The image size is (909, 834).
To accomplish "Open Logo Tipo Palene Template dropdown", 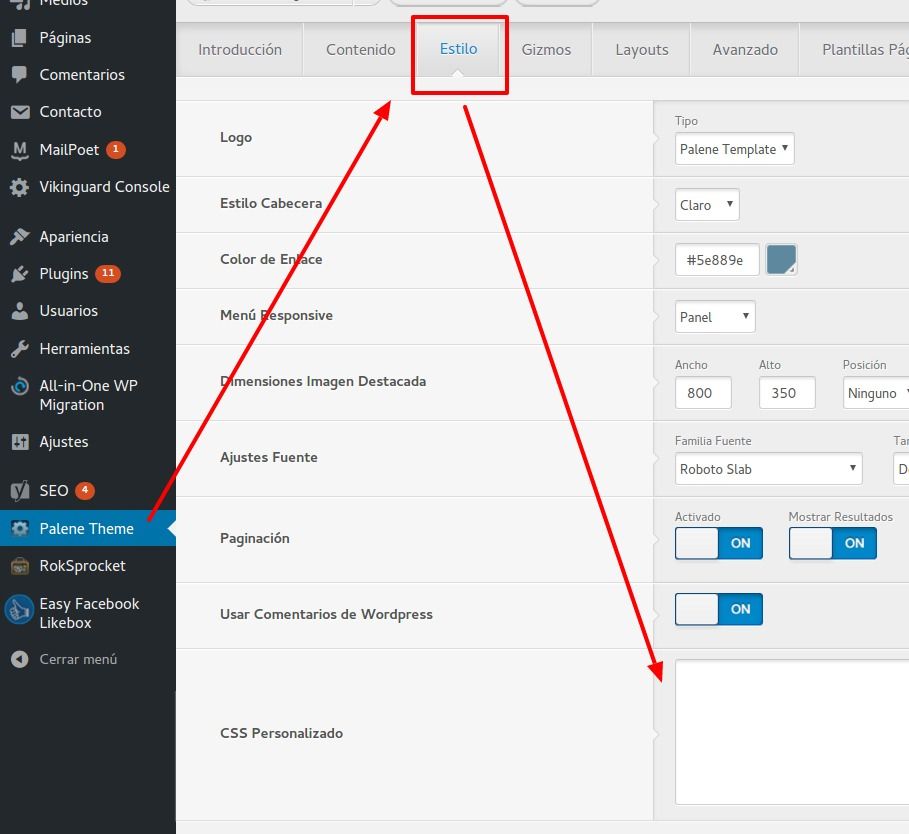I will [x=734, y=149].
